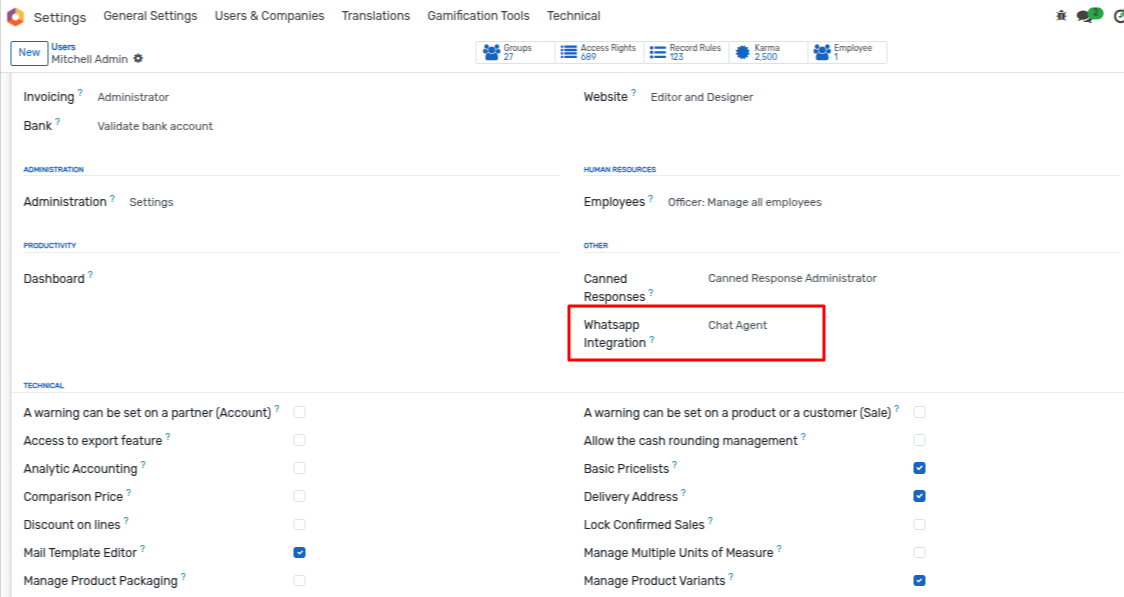Image resolution: width=1124 pixels, height=597 pixels.
Task: Disable Basic Pricelists checkbox
Action: point(919,468)
